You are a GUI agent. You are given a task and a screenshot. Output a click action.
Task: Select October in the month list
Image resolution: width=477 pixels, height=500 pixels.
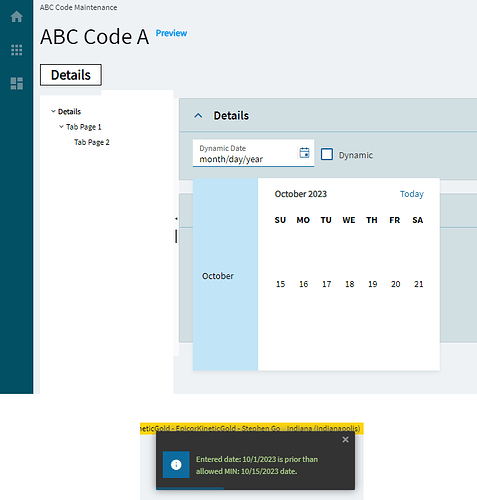[218, 276]
